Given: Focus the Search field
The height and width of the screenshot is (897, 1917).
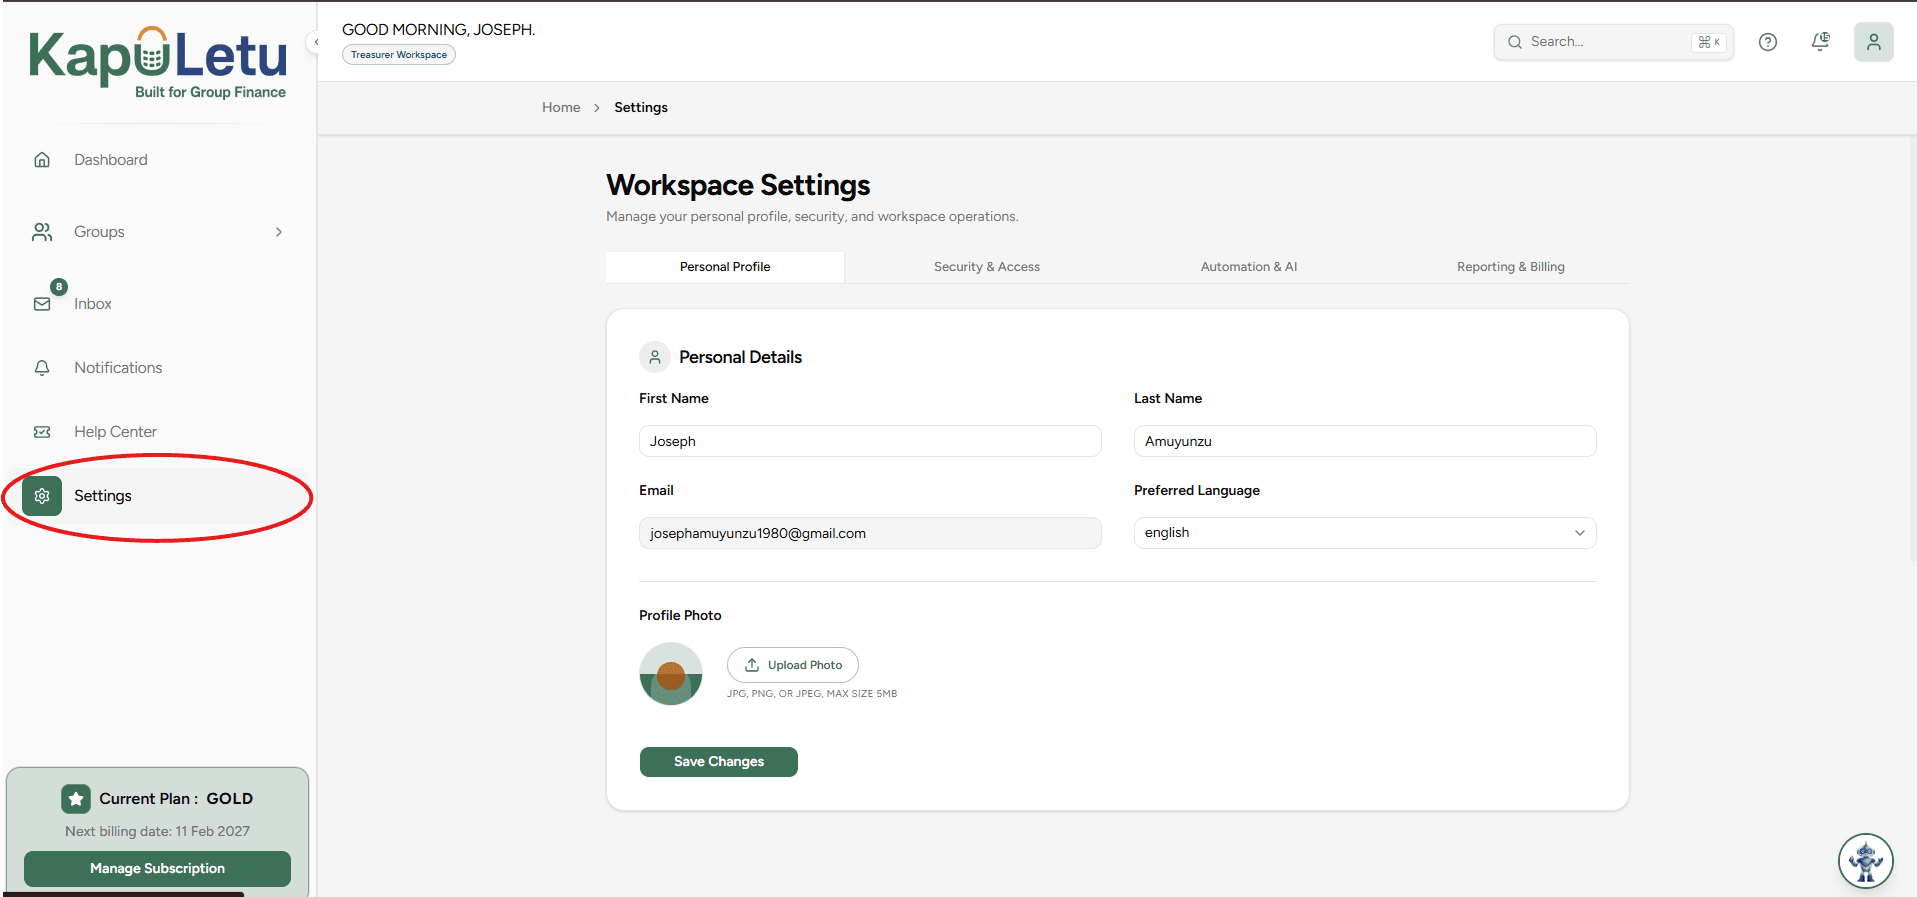Looking at the screenshot, I should pyautogui.click(x=1613, y=42).
